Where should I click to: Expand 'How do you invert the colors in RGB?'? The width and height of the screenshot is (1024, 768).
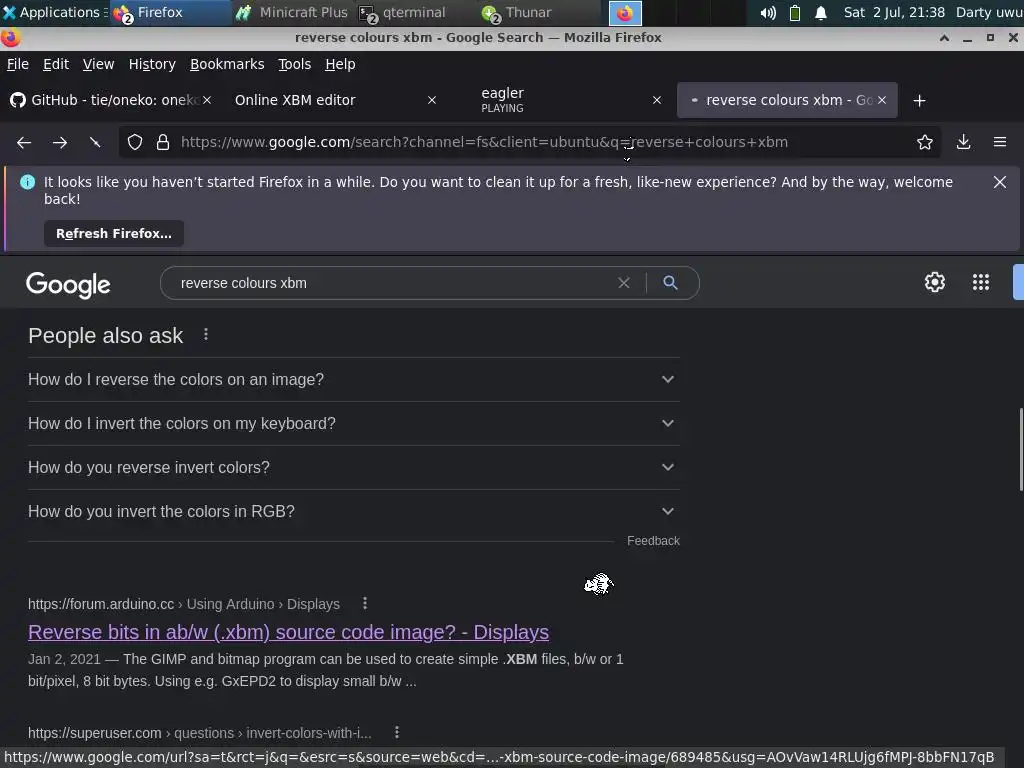click(353, 511)
